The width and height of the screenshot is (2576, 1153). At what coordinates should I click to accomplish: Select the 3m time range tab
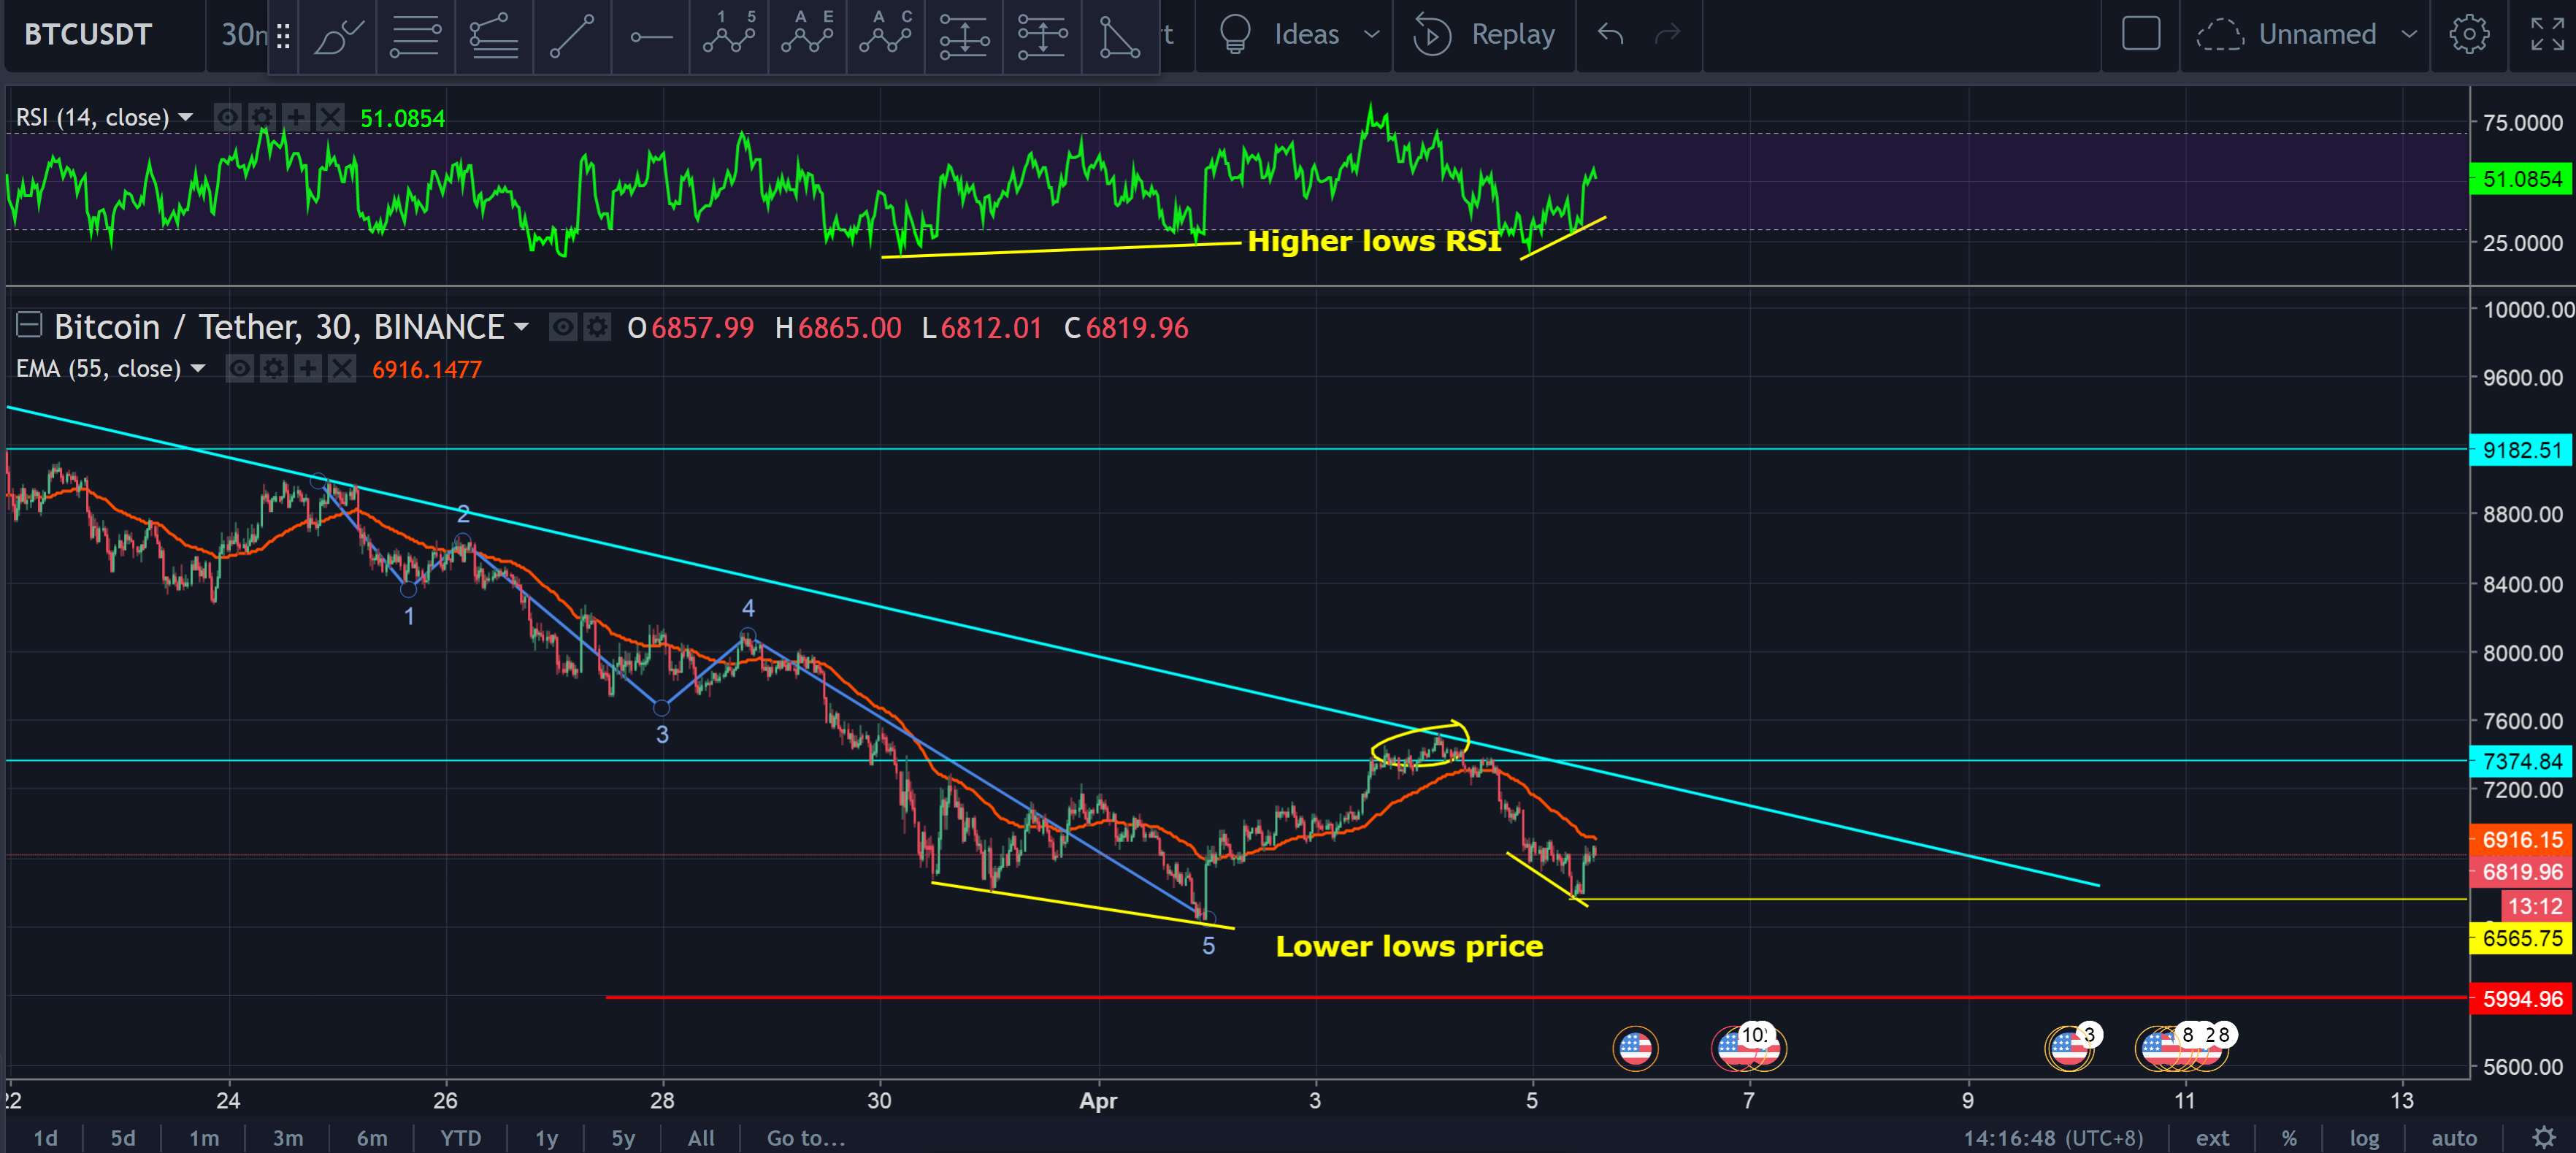(x=288, y=1138)
